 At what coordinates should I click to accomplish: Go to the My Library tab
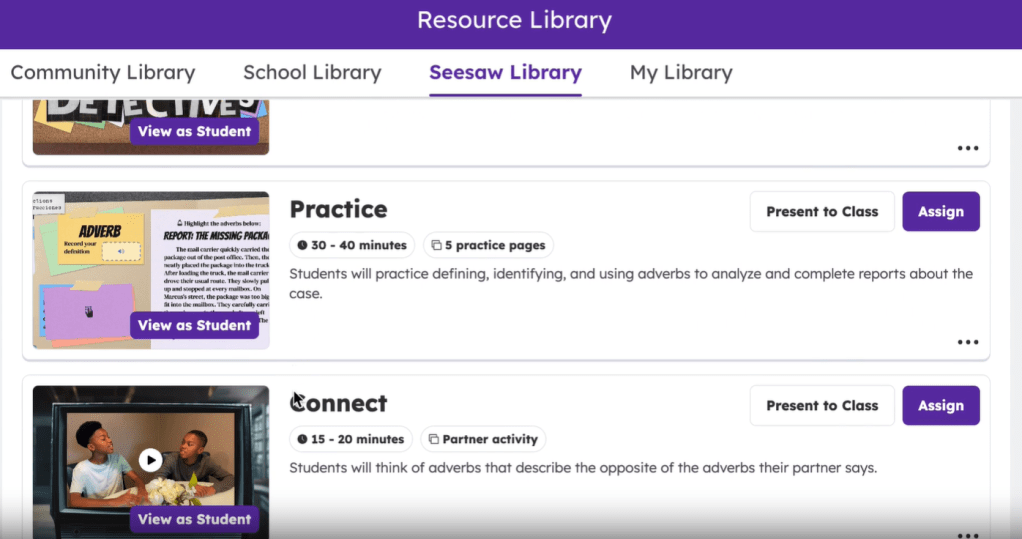pos(681,73)
